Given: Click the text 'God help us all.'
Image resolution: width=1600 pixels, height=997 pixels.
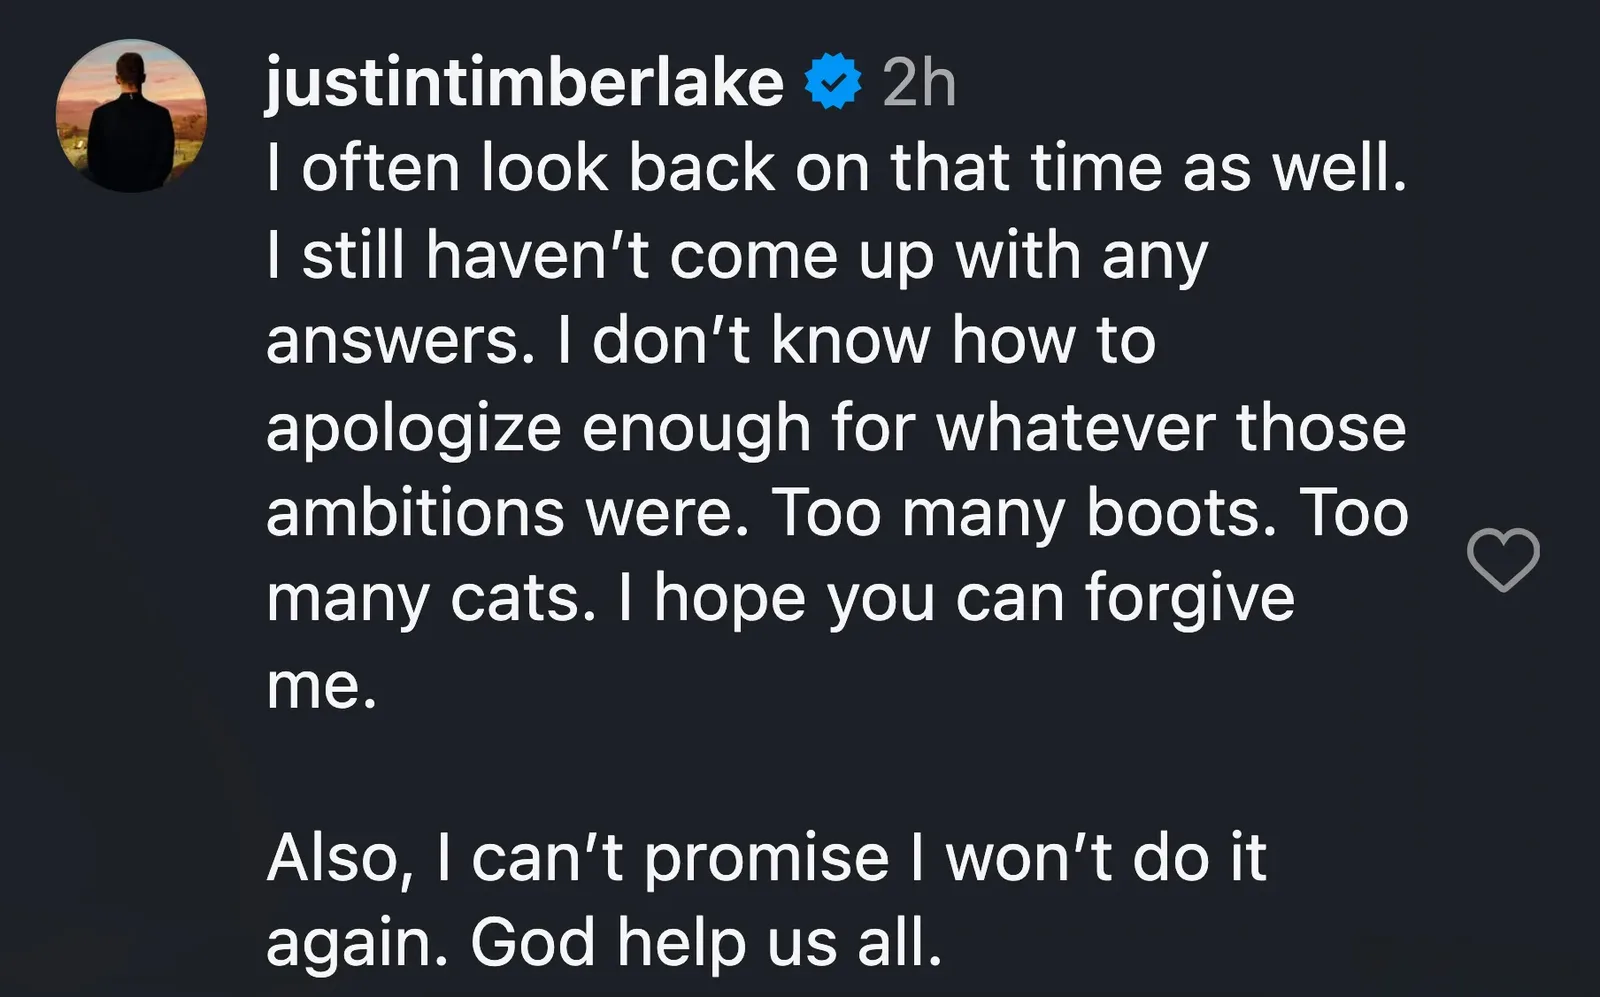Looking at the screenshot, I should tap(707, 943).
